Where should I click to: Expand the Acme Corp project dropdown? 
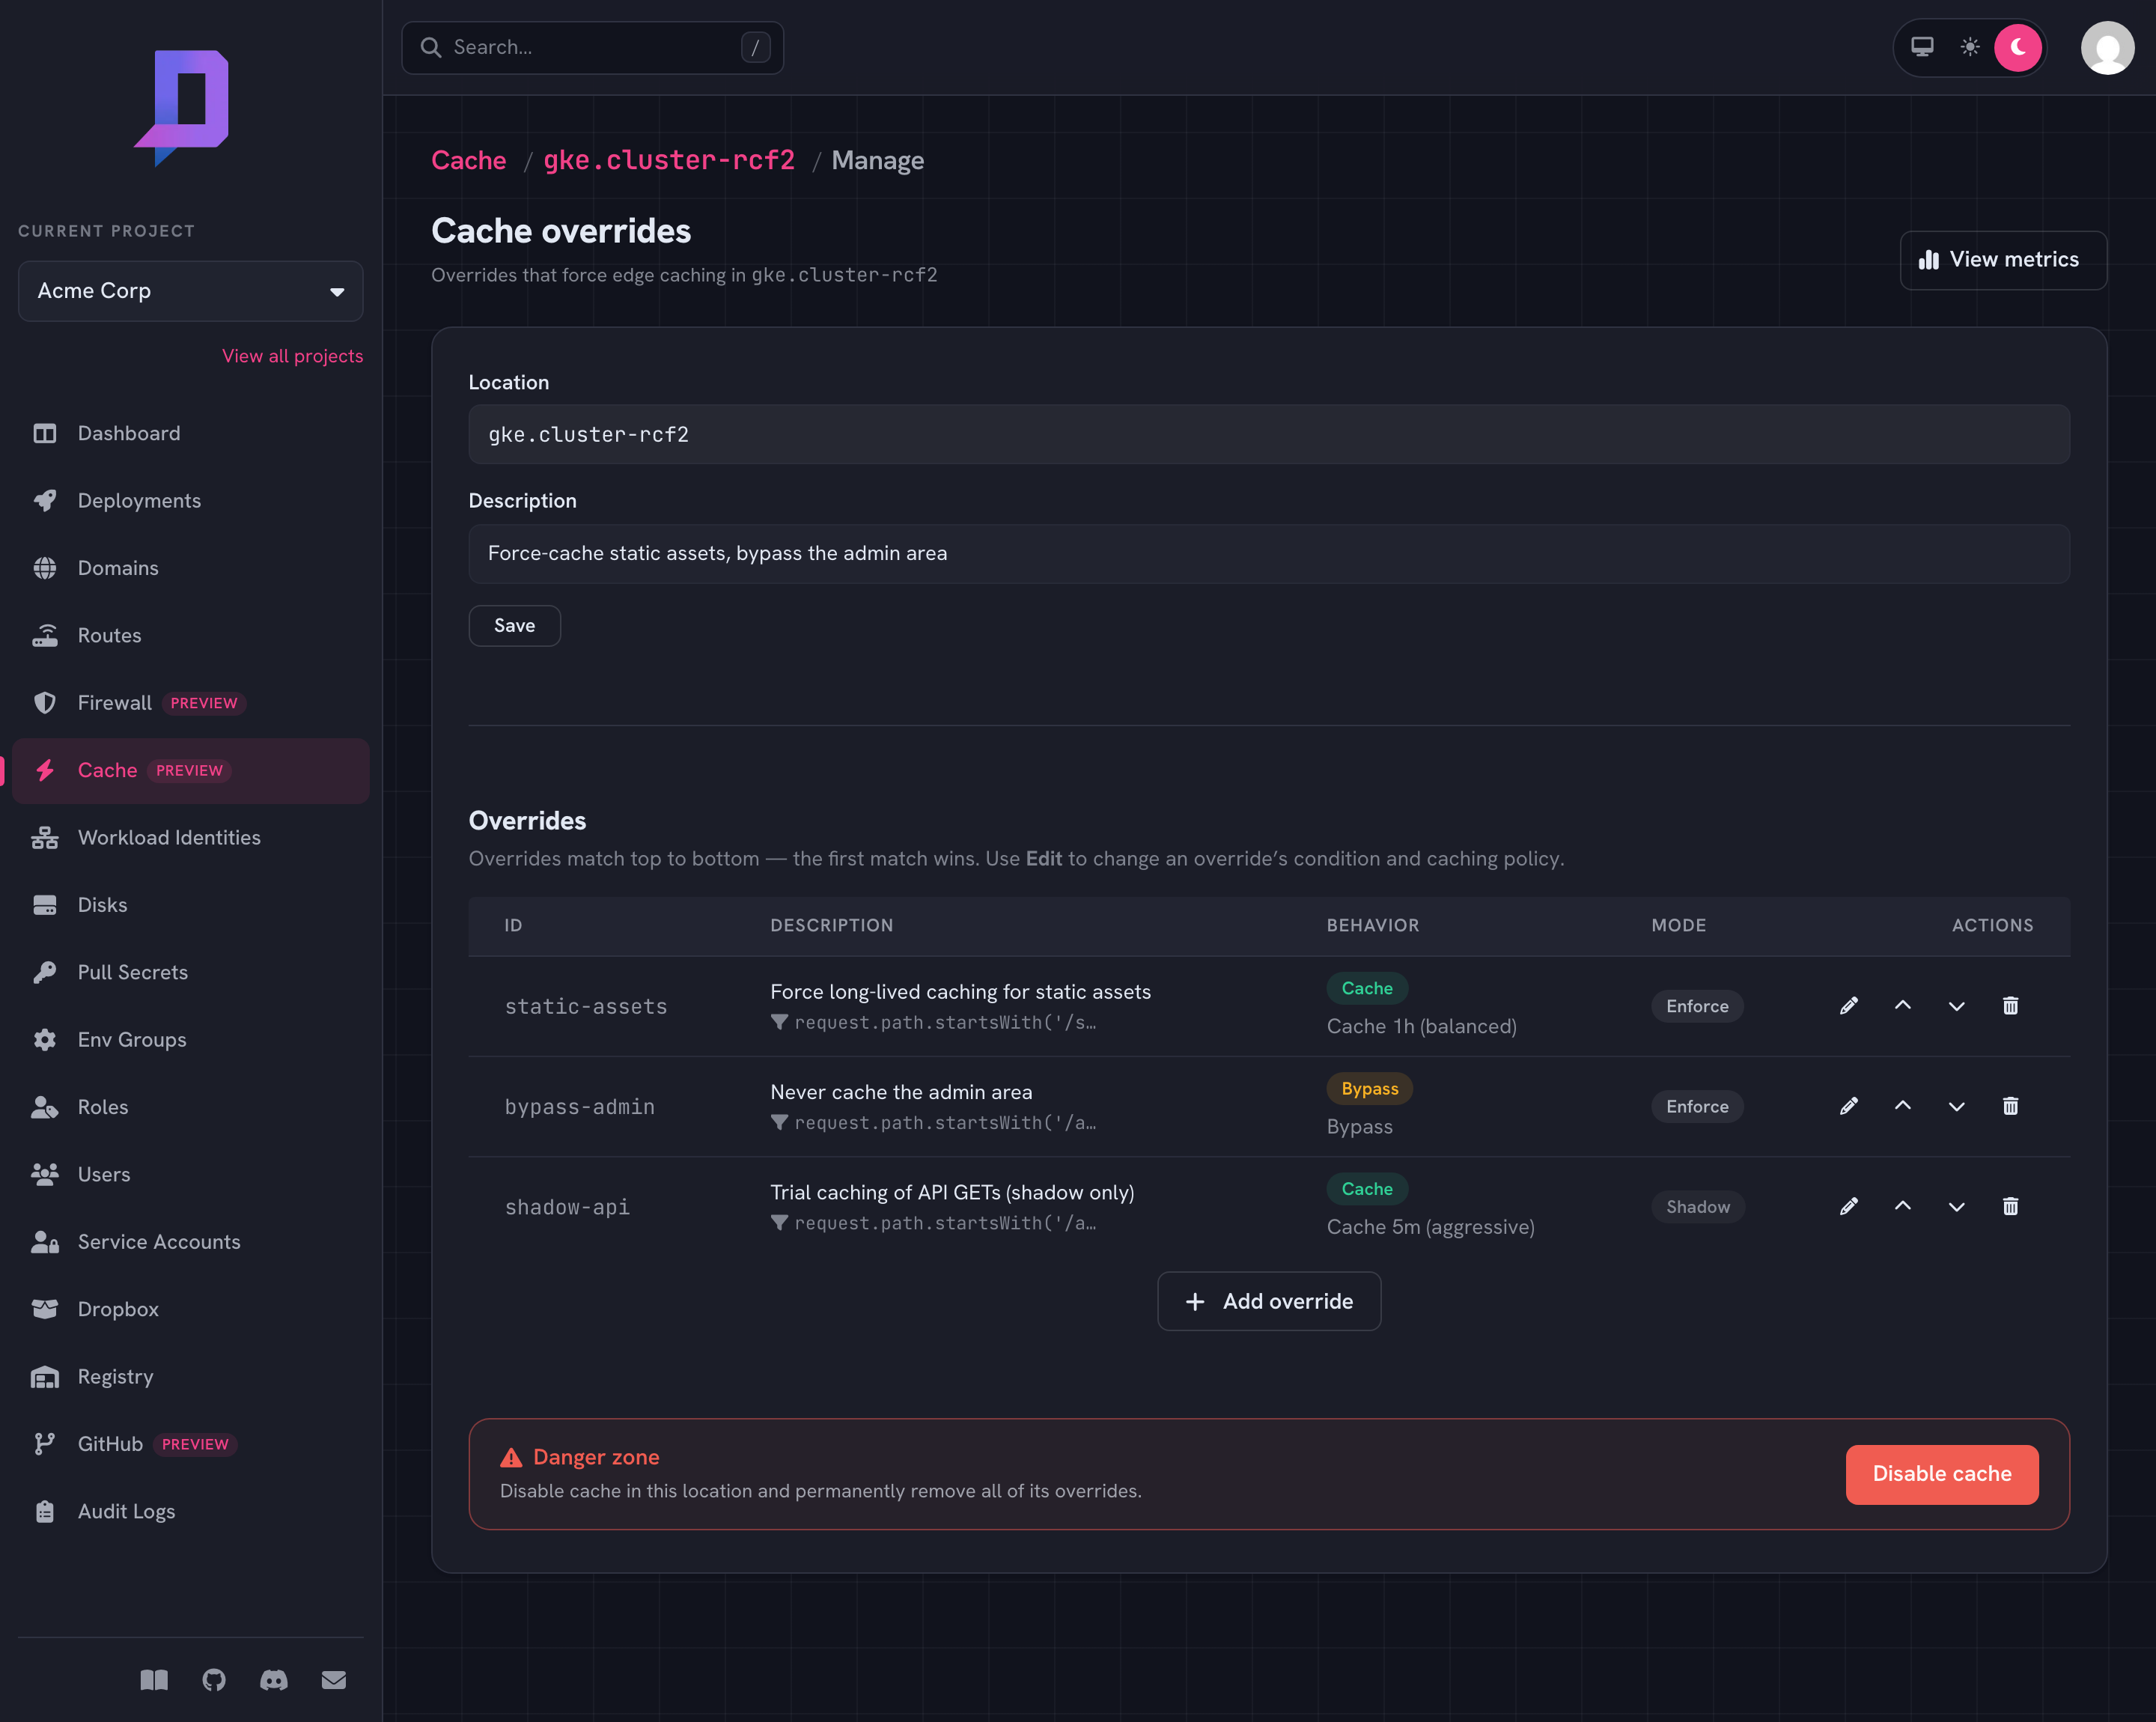(190, 291)
